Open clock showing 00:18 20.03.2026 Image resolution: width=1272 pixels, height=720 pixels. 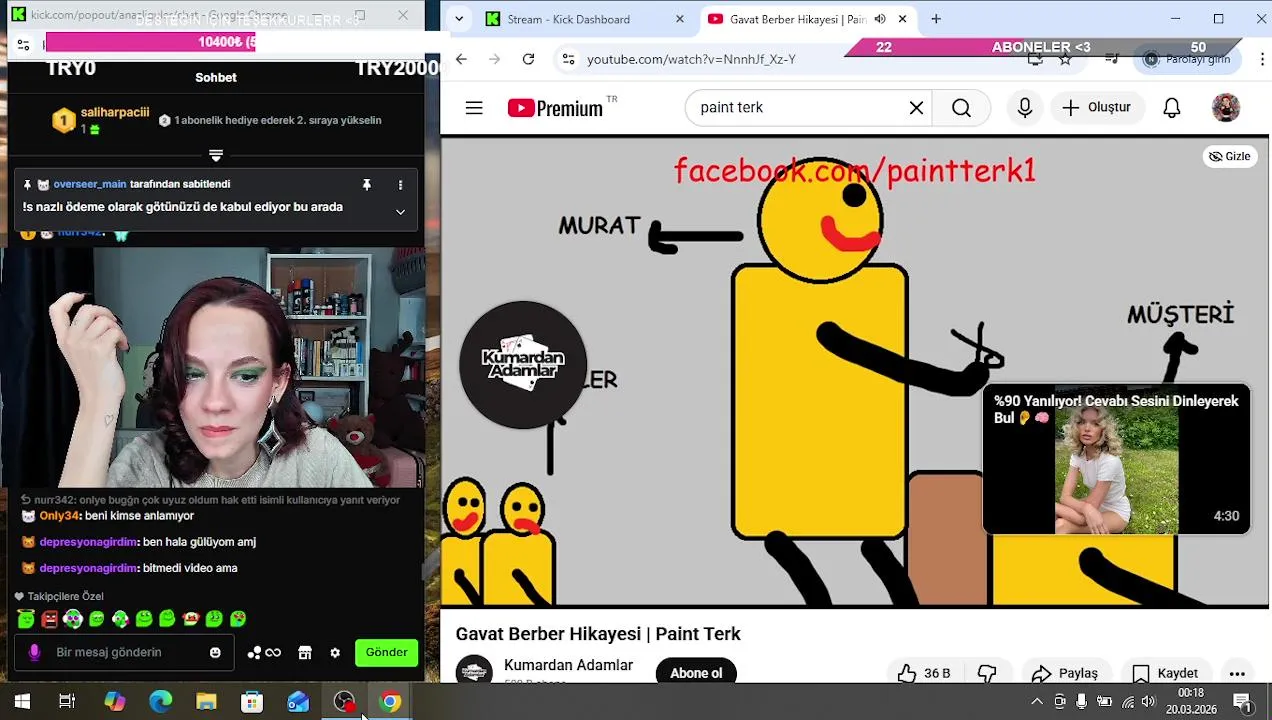[1190, 701]
